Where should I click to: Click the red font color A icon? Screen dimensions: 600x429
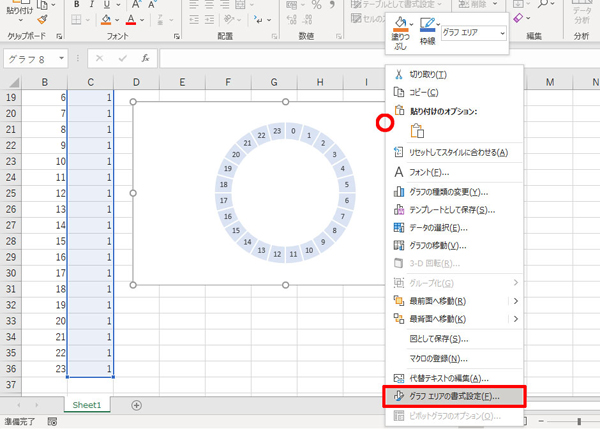131,20
